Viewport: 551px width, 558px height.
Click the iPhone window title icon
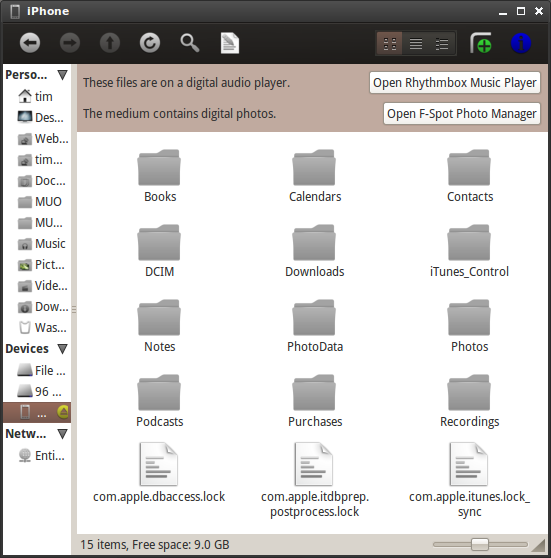[x=15, y=11]
